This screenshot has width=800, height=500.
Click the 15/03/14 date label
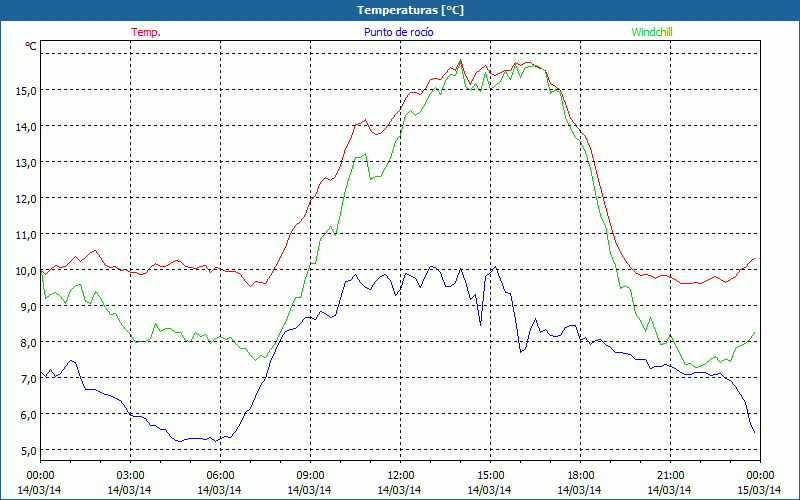click(760, 490)
